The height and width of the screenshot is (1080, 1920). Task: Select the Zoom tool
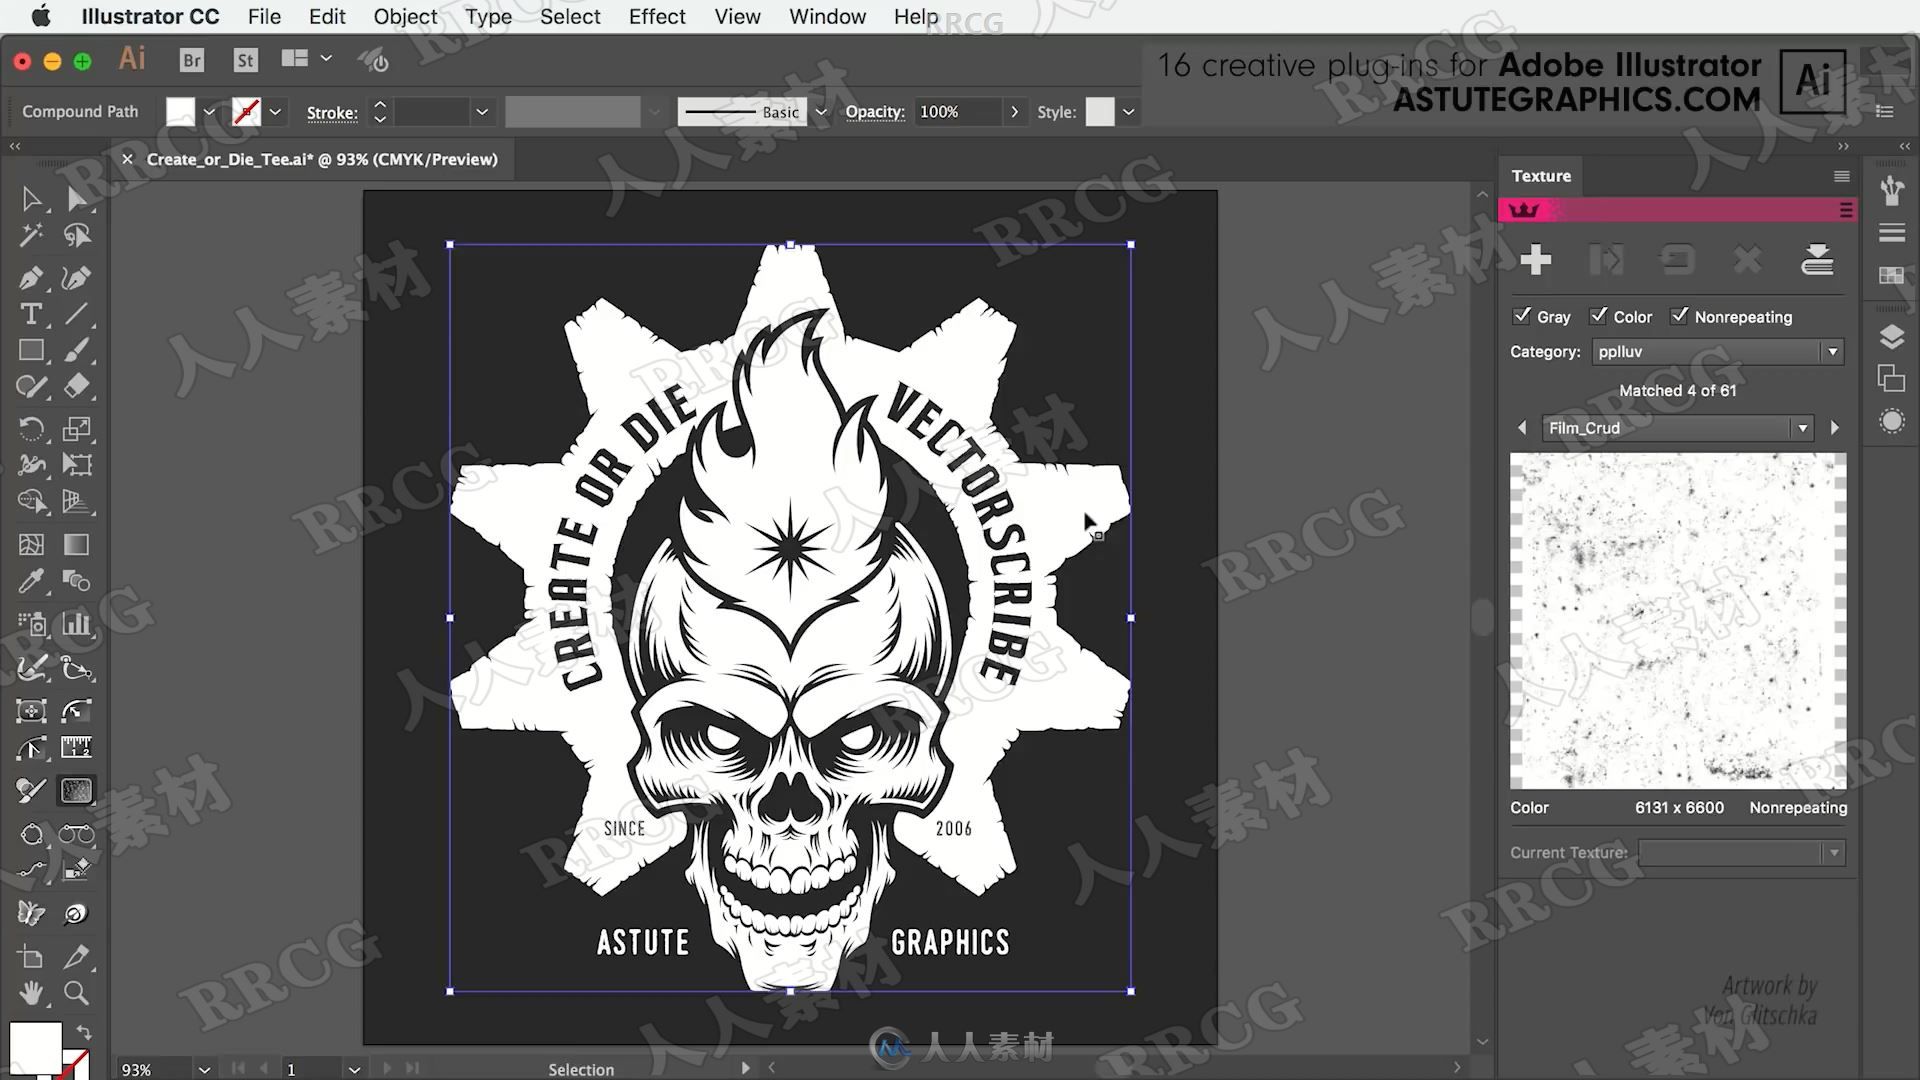point(77,993)
